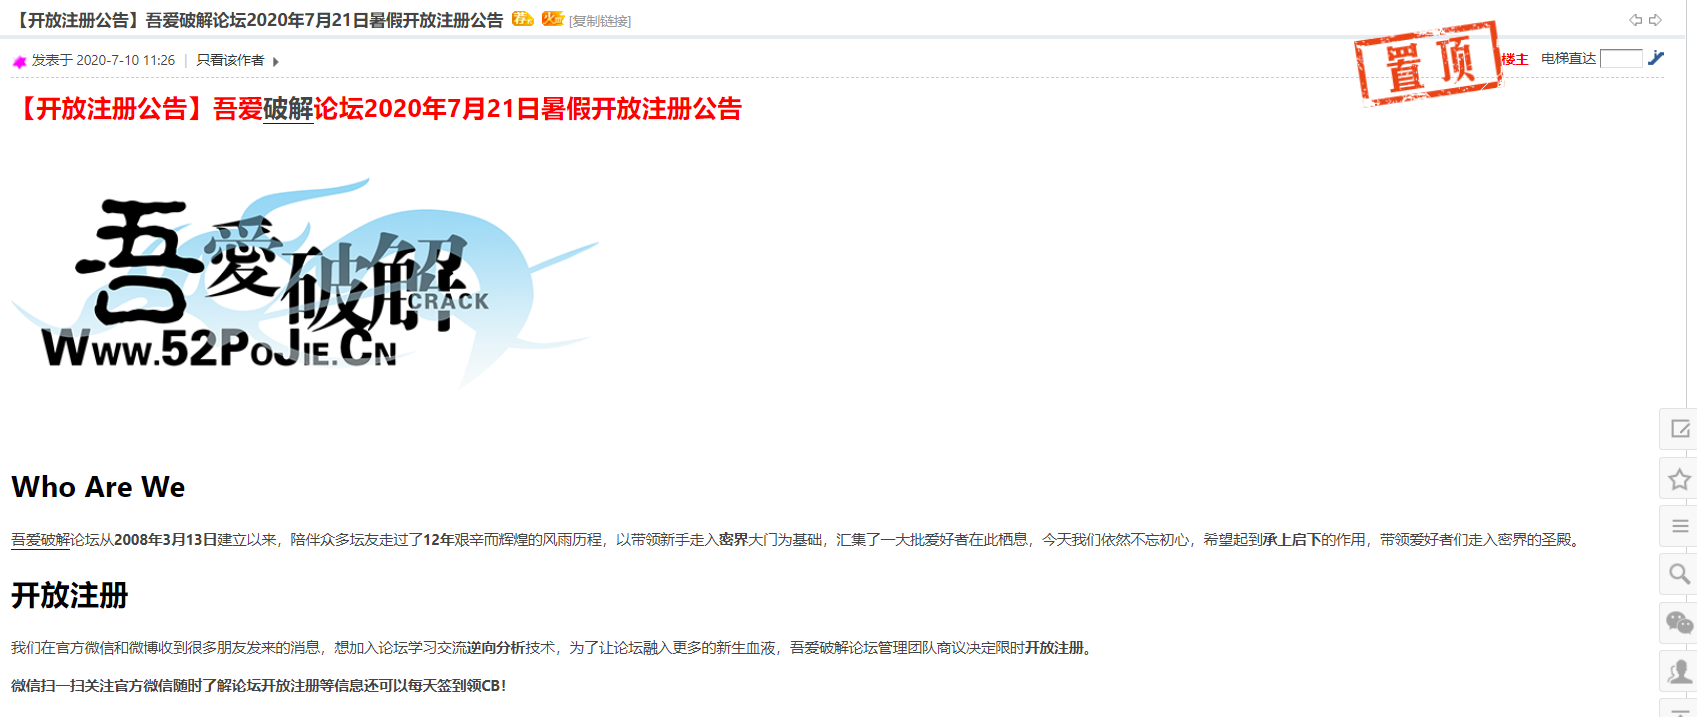Click the next thread right arrow icon

pyautogui.click(x=1656, y=20)
